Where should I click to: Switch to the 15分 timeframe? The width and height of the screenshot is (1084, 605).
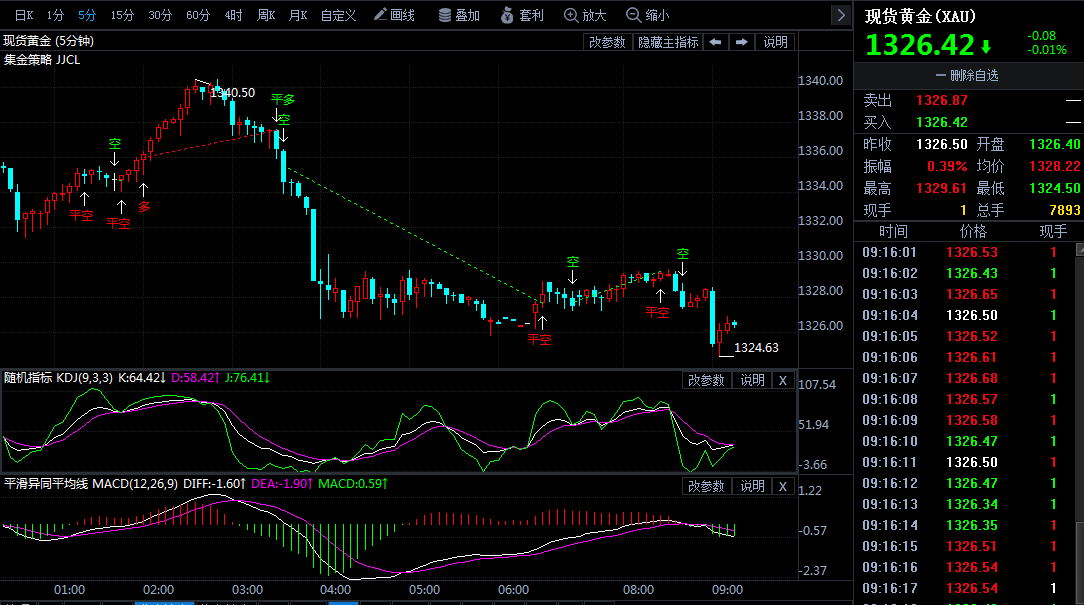(122, 15)
